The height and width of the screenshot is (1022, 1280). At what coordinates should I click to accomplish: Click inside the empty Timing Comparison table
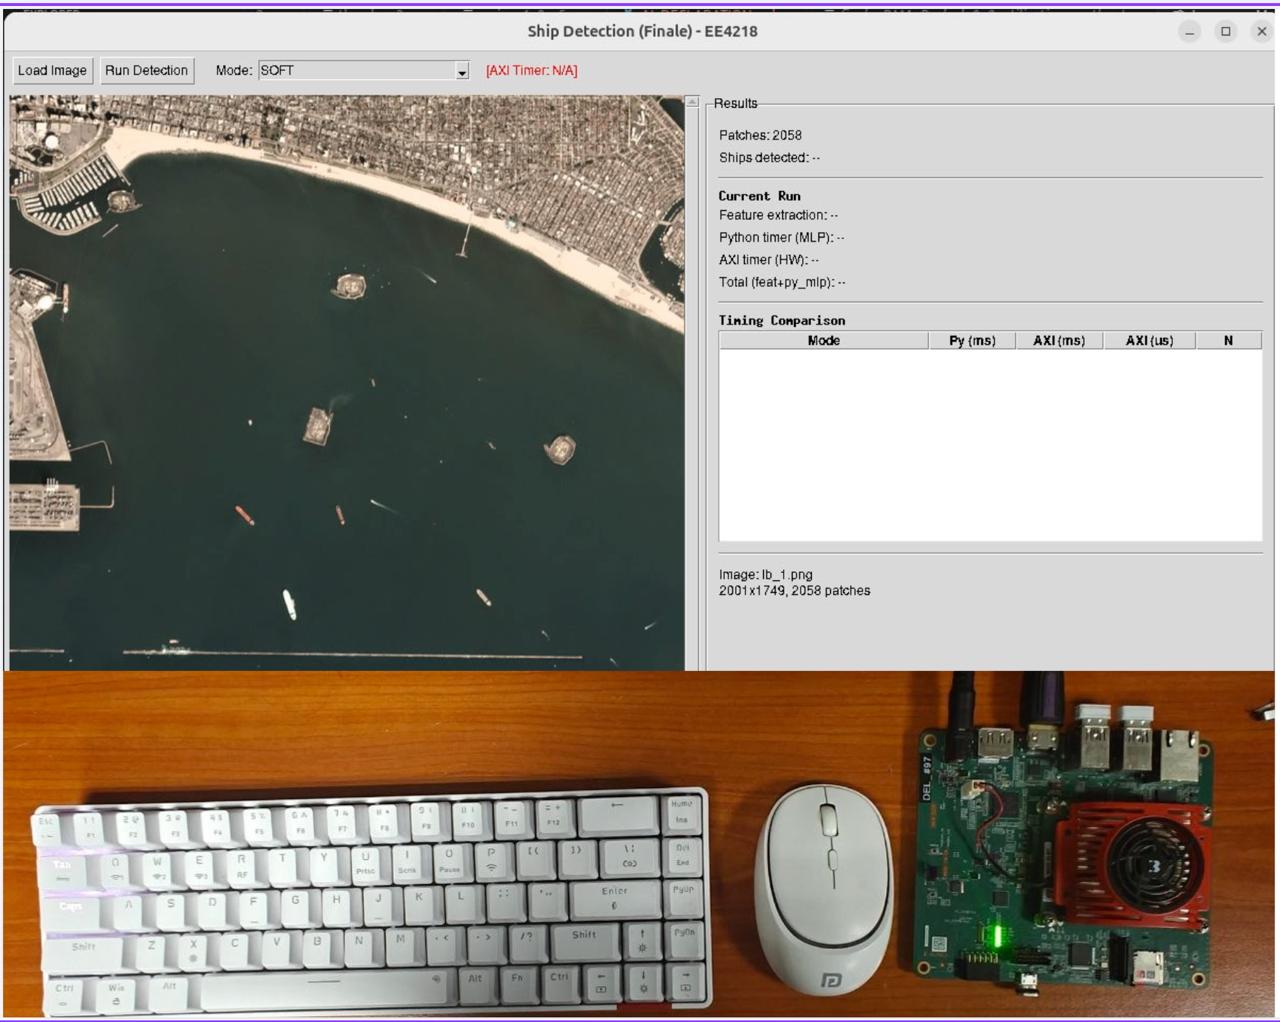(990, 445)
